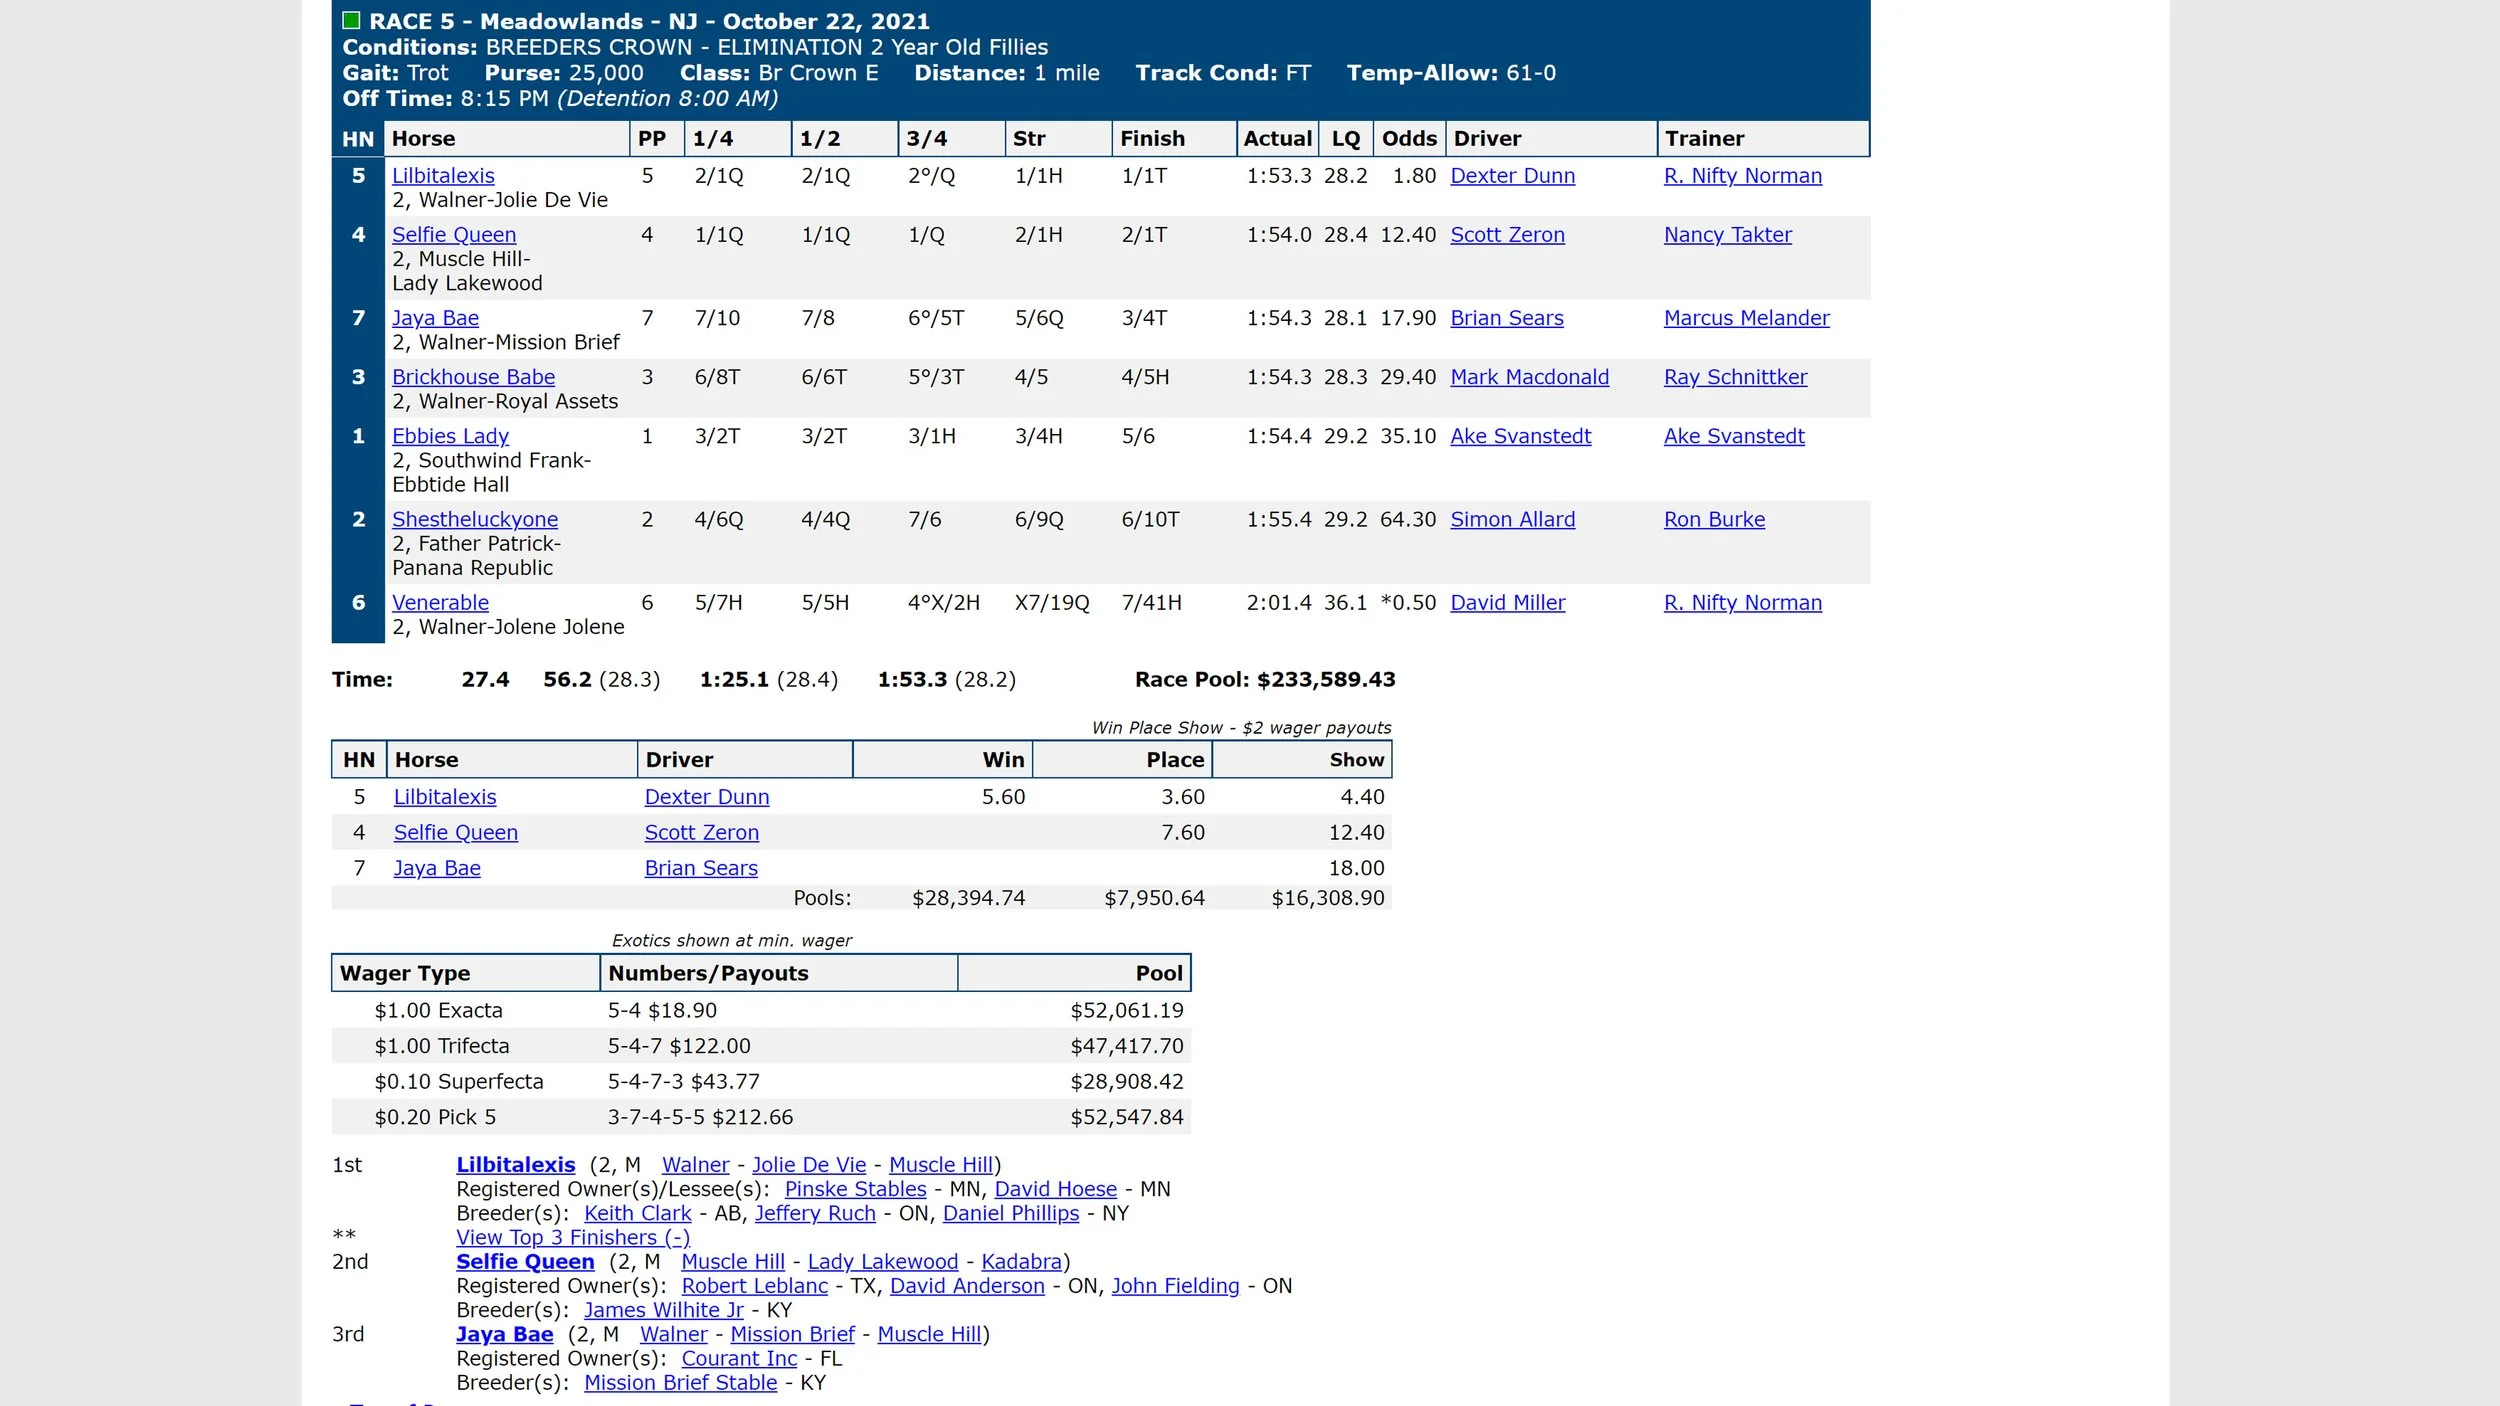Open Jaya Bae in payouts table
This screenshot has height=1406, width=2500.
[437, 869]
